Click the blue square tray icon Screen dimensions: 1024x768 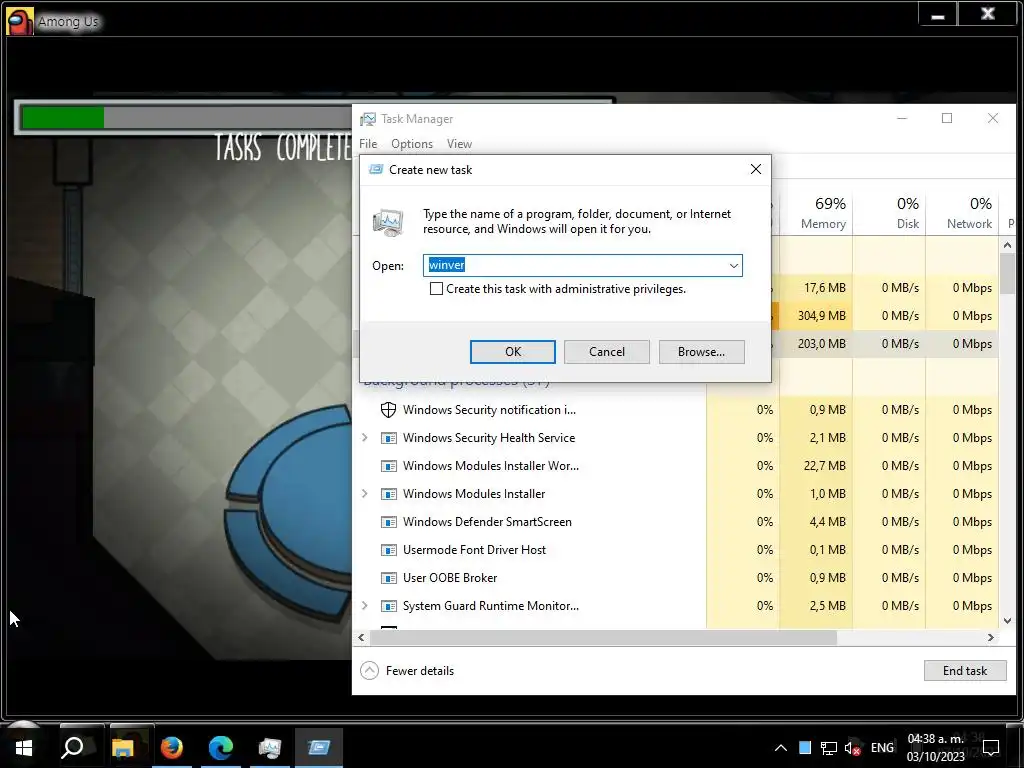point(805,748)
